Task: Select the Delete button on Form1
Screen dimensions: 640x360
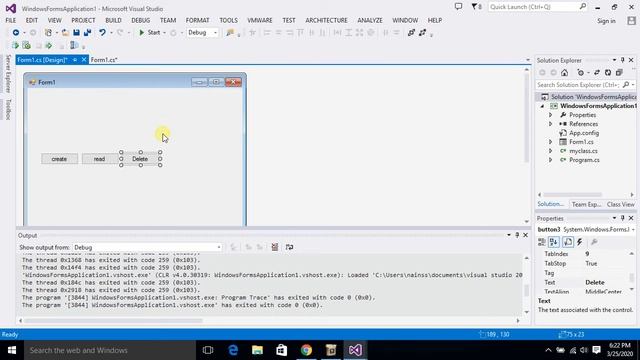Action: (140, 159)
